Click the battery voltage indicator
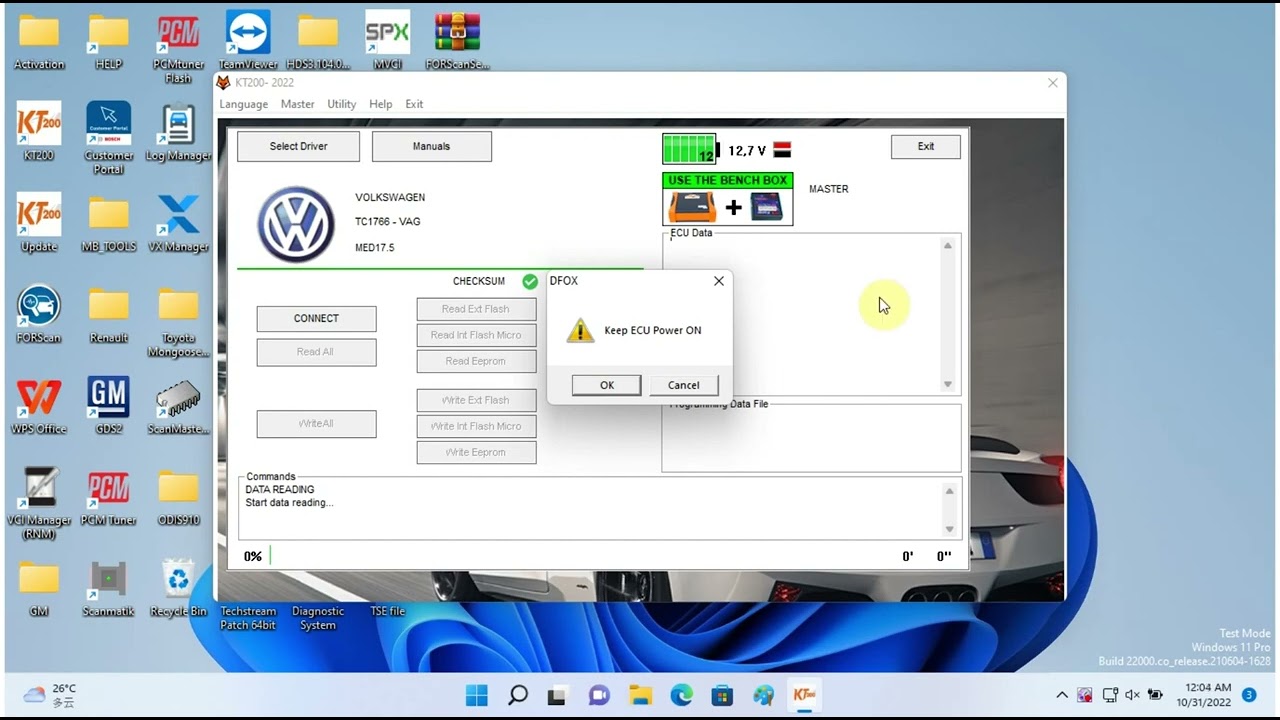The image size is (1280, 720). tap(690, 150)
